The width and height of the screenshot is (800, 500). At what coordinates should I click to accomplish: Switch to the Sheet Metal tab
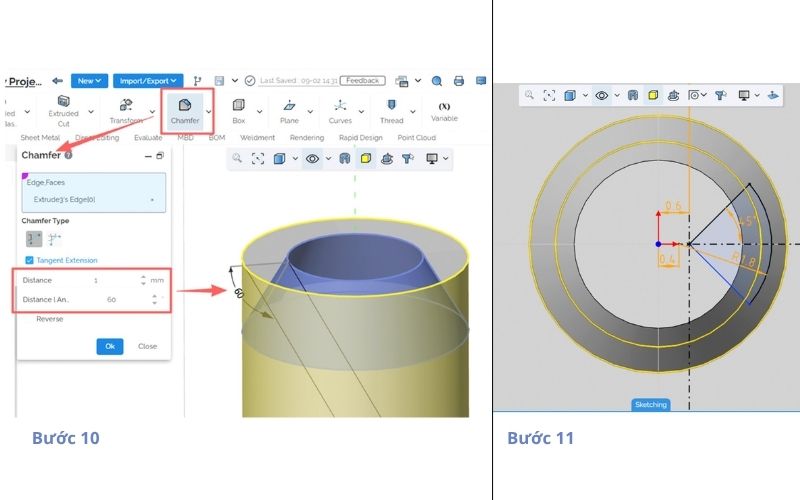click(40, 138)
